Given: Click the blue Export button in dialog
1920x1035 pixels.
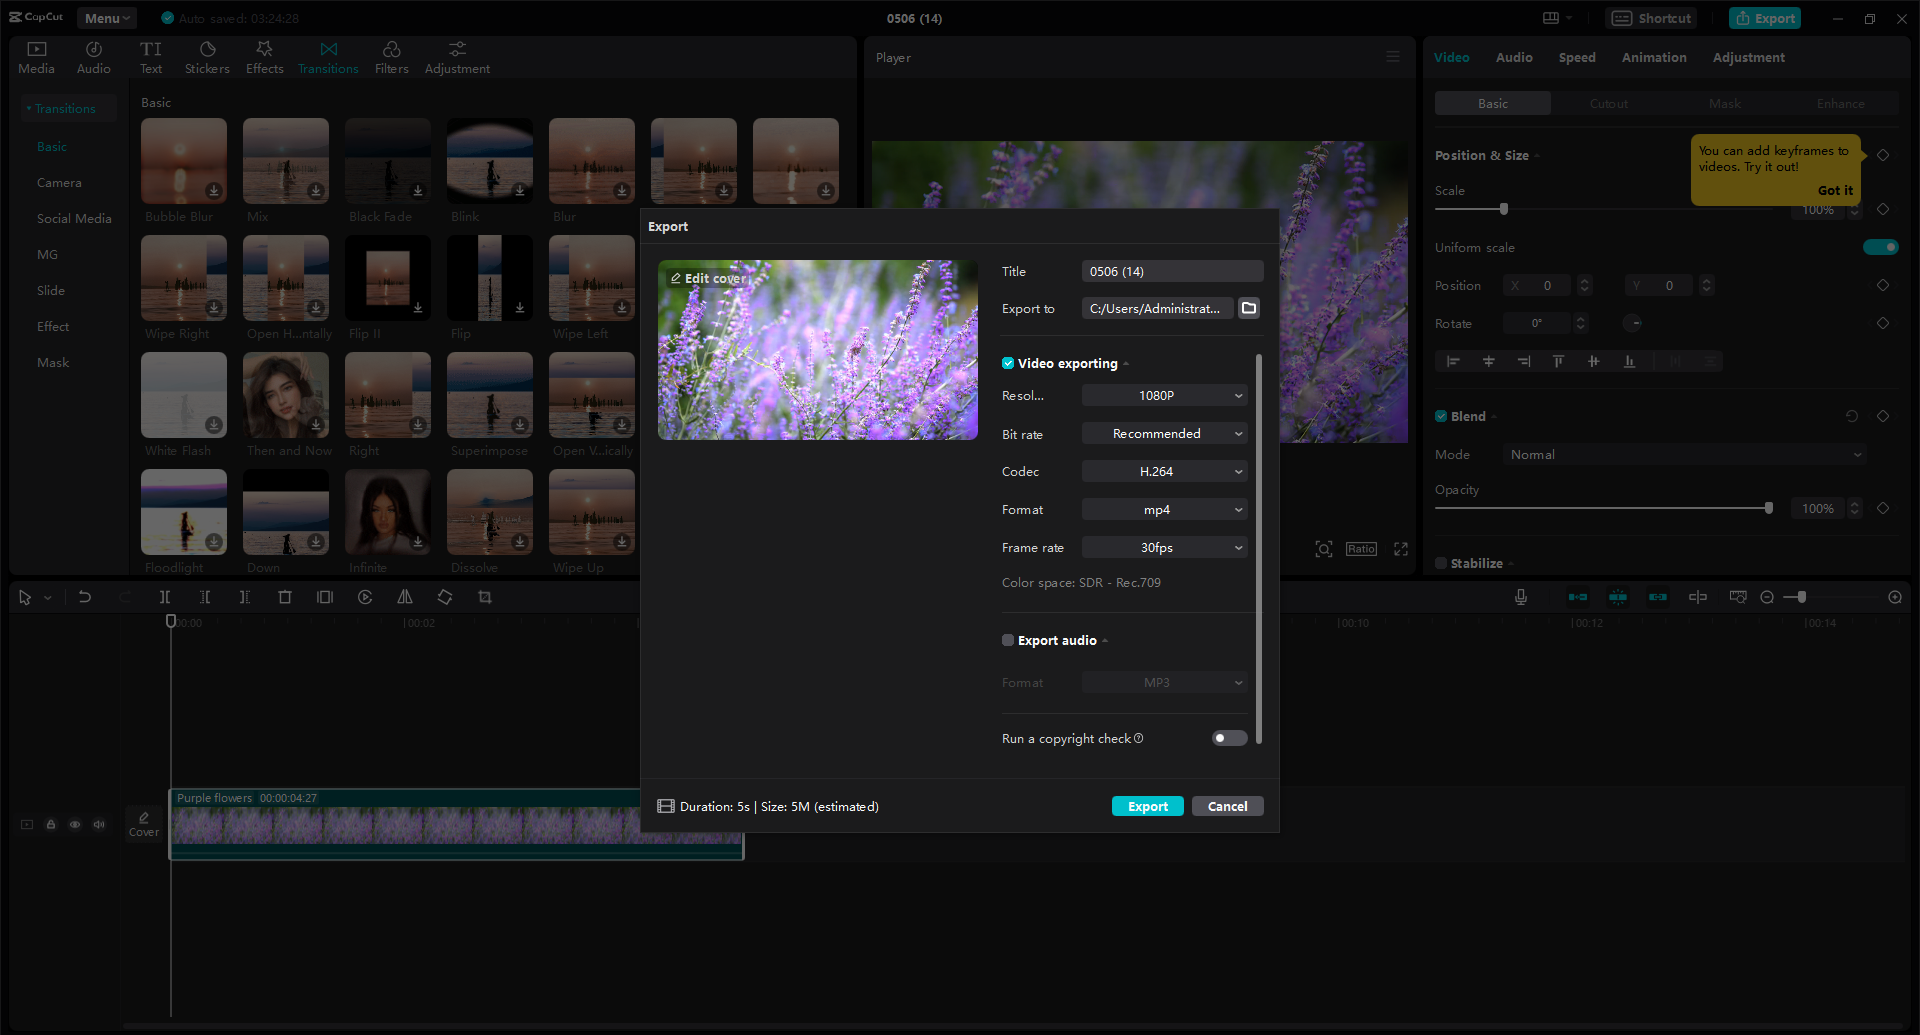Looking at the screenshot, I should [1147, 806].
